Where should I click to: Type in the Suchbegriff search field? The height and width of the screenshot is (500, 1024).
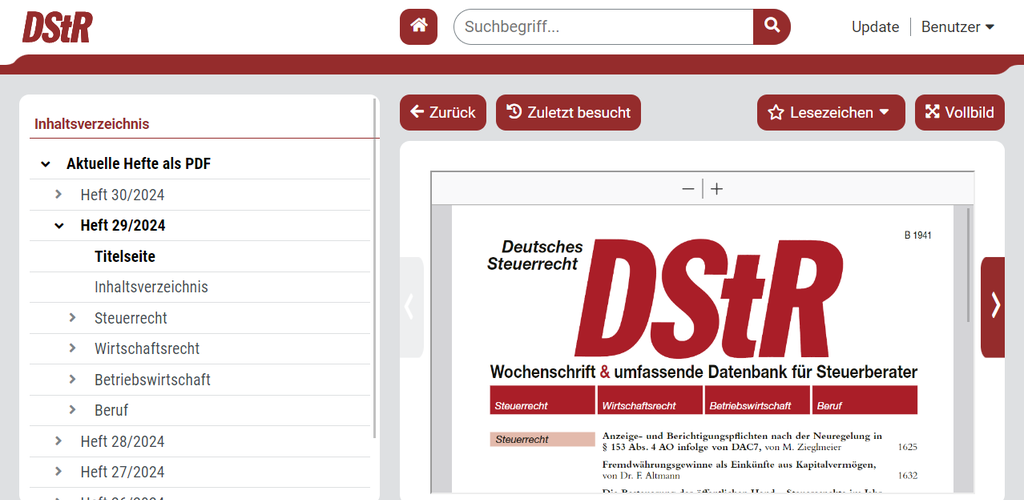(603, 27)
